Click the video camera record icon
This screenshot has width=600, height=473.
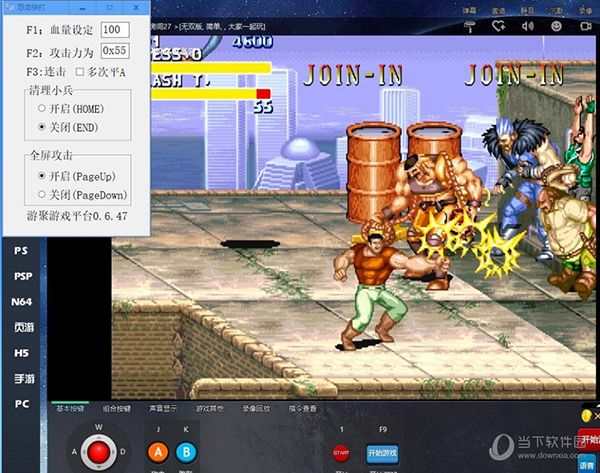585,26
